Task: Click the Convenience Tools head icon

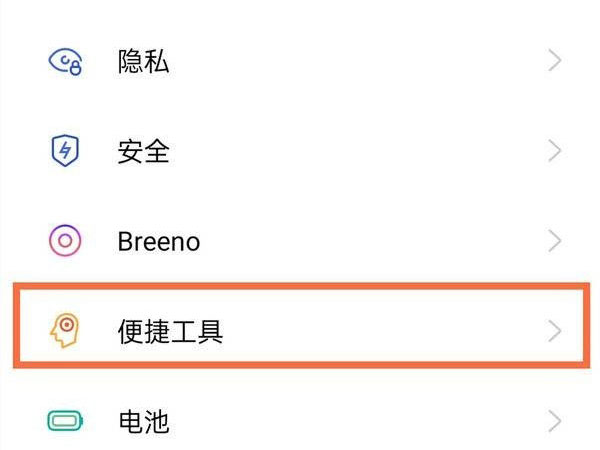Action: 65,331
